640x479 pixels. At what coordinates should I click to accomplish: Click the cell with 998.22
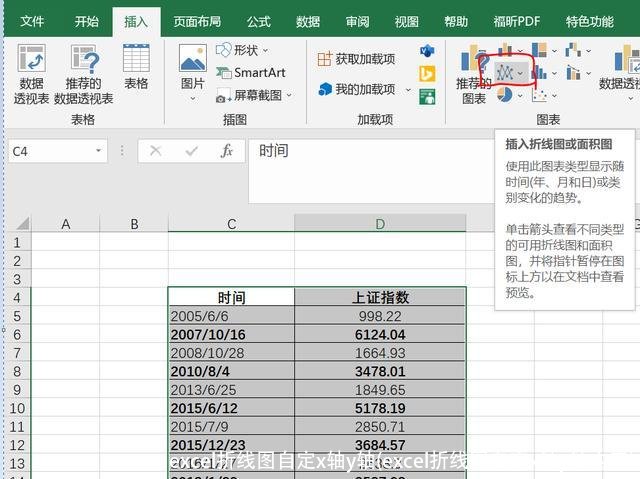tap(380, 316)
